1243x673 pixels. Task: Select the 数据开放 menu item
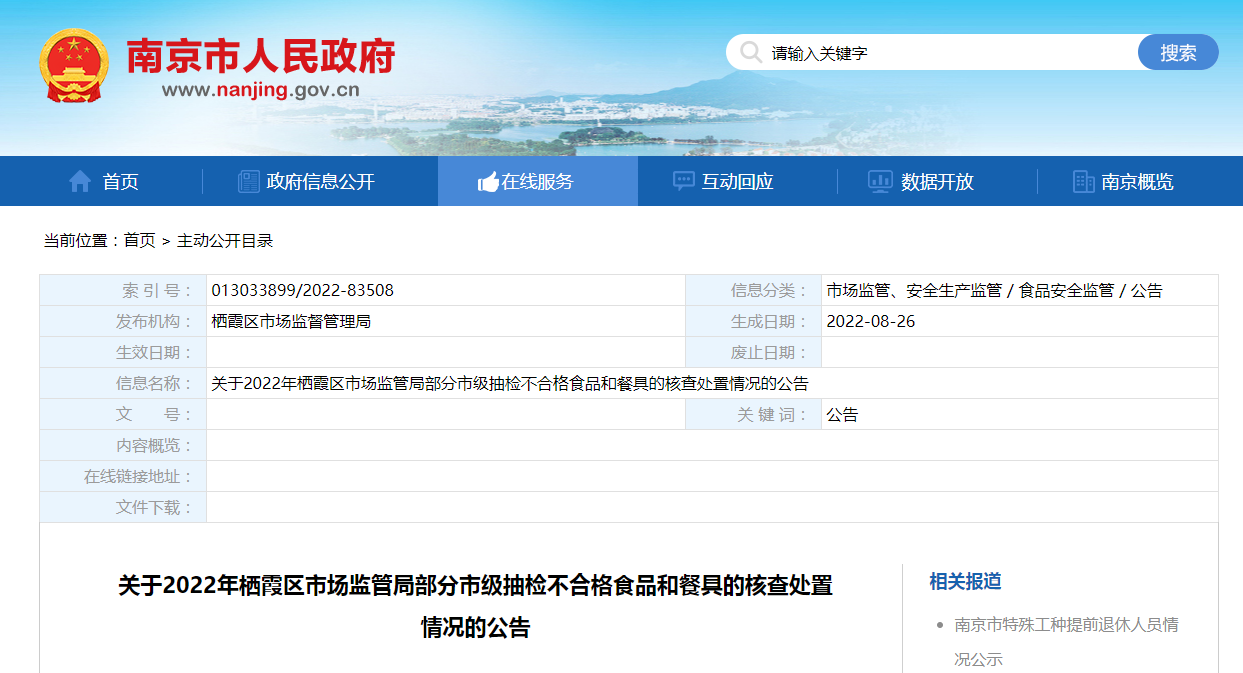[x=937, y=181]
